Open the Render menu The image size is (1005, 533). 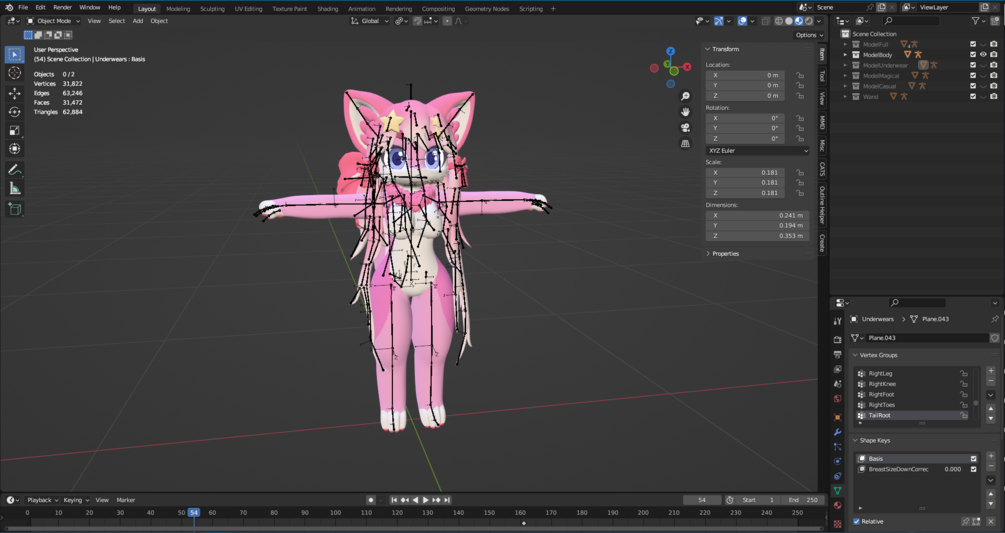pyautogui.click(x=62, y=8)
